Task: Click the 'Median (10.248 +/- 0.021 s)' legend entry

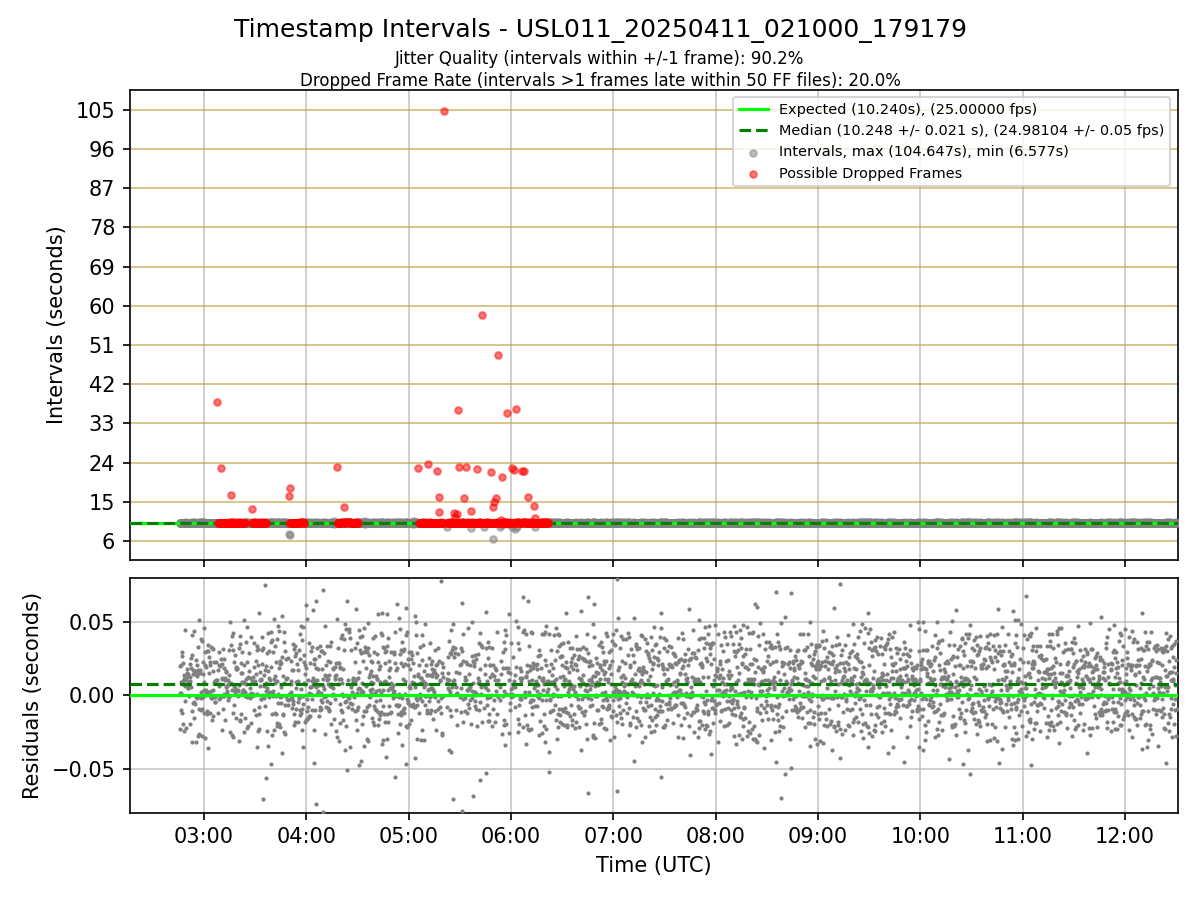Action: pyautogui.click(x=971, y=130)
